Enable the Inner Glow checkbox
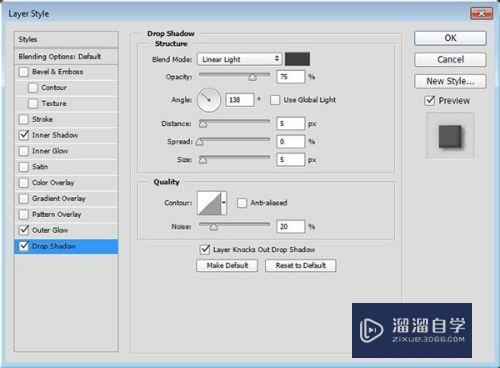The width and height of the screenshot is (500, 368). coord(24,151)
